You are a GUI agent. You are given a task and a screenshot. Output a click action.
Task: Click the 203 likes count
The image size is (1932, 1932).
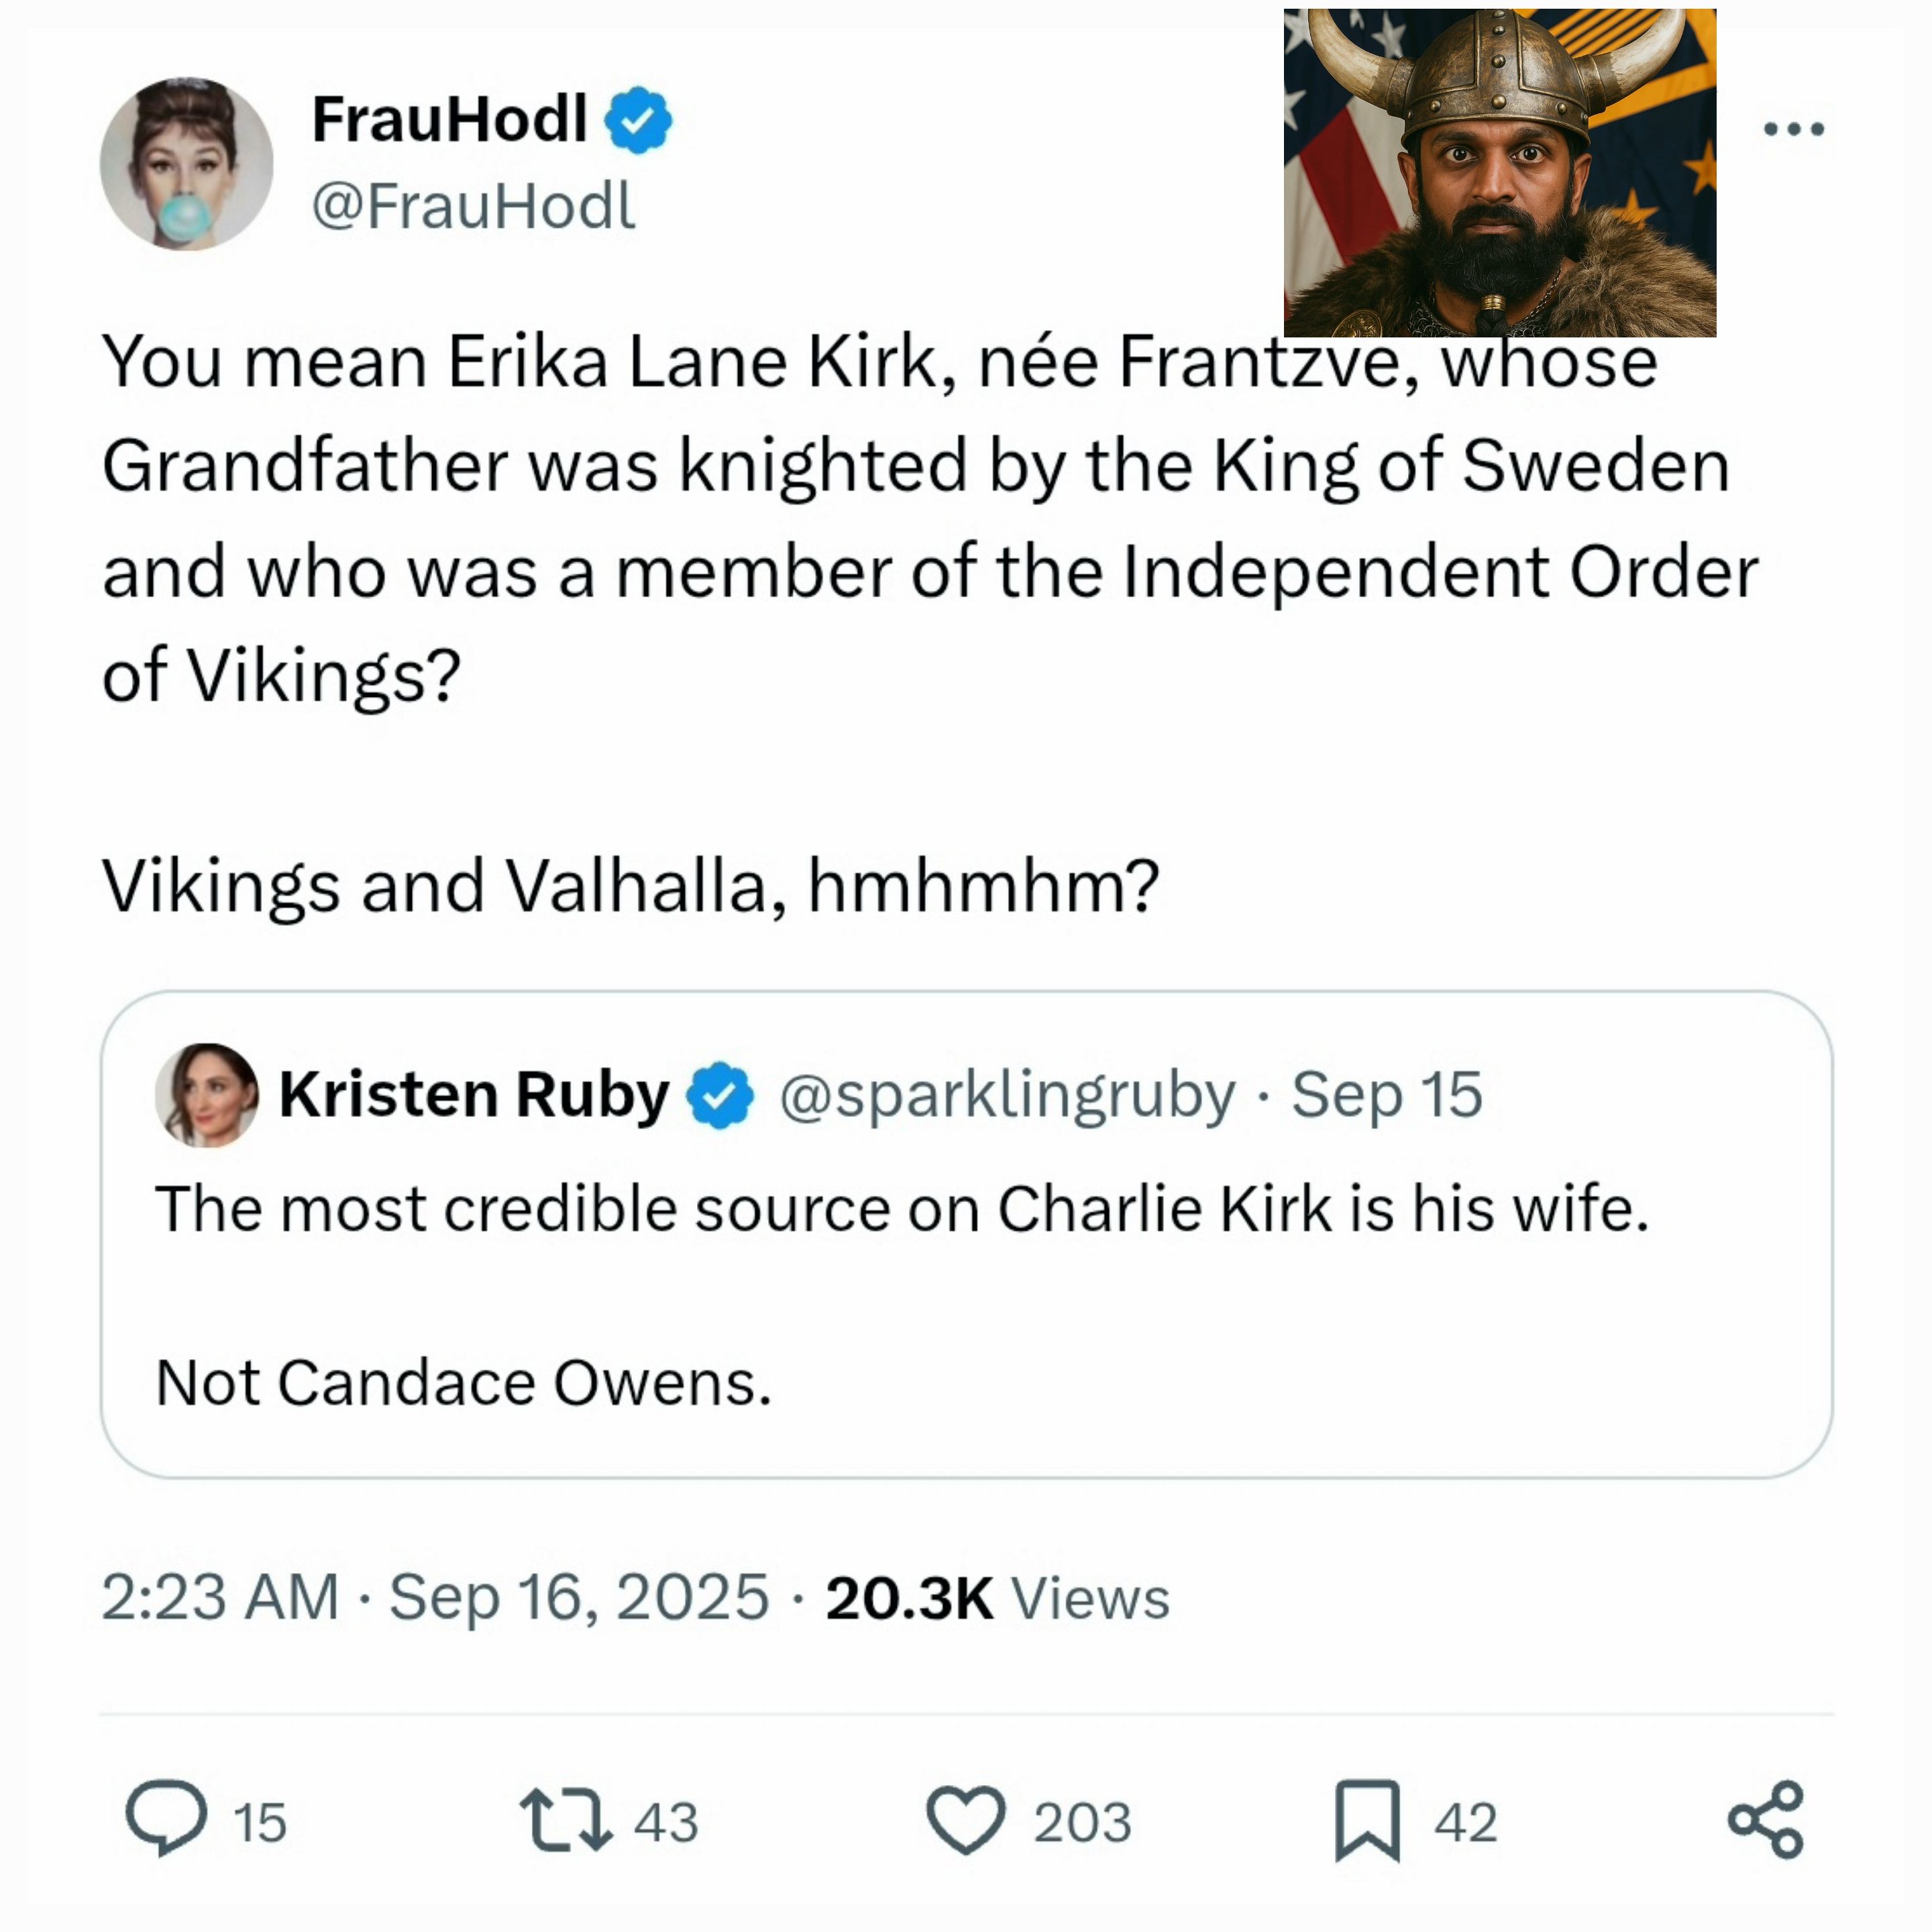(1082, 1822)
